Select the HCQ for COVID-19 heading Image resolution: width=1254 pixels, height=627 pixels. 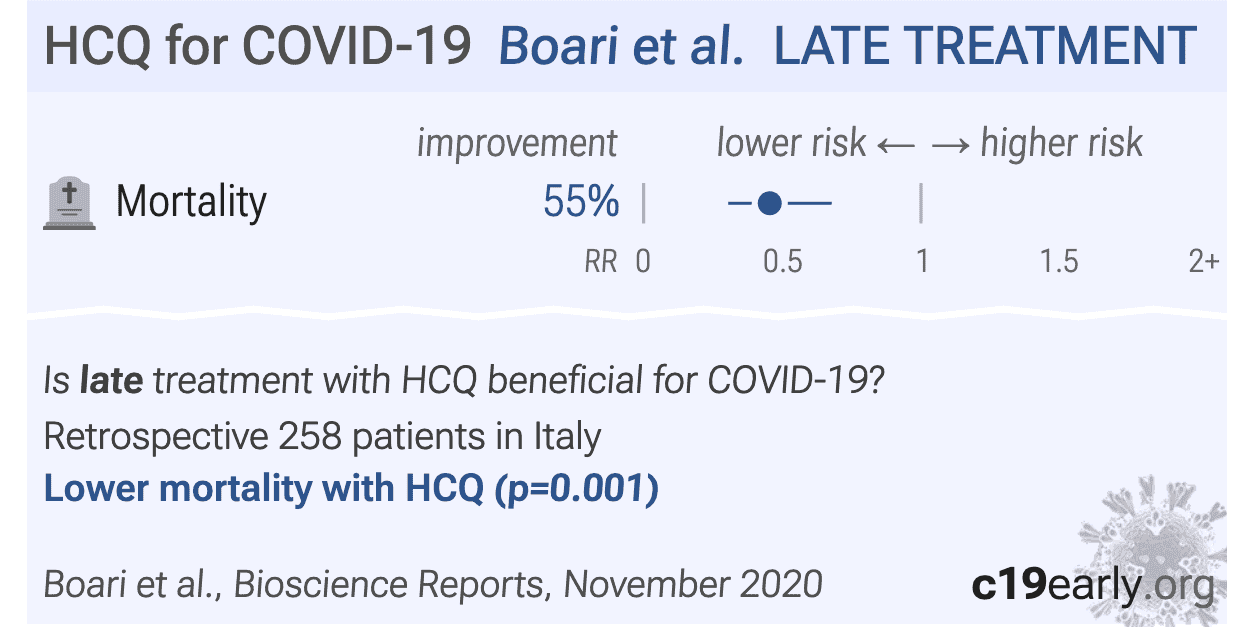coord(258,46)
